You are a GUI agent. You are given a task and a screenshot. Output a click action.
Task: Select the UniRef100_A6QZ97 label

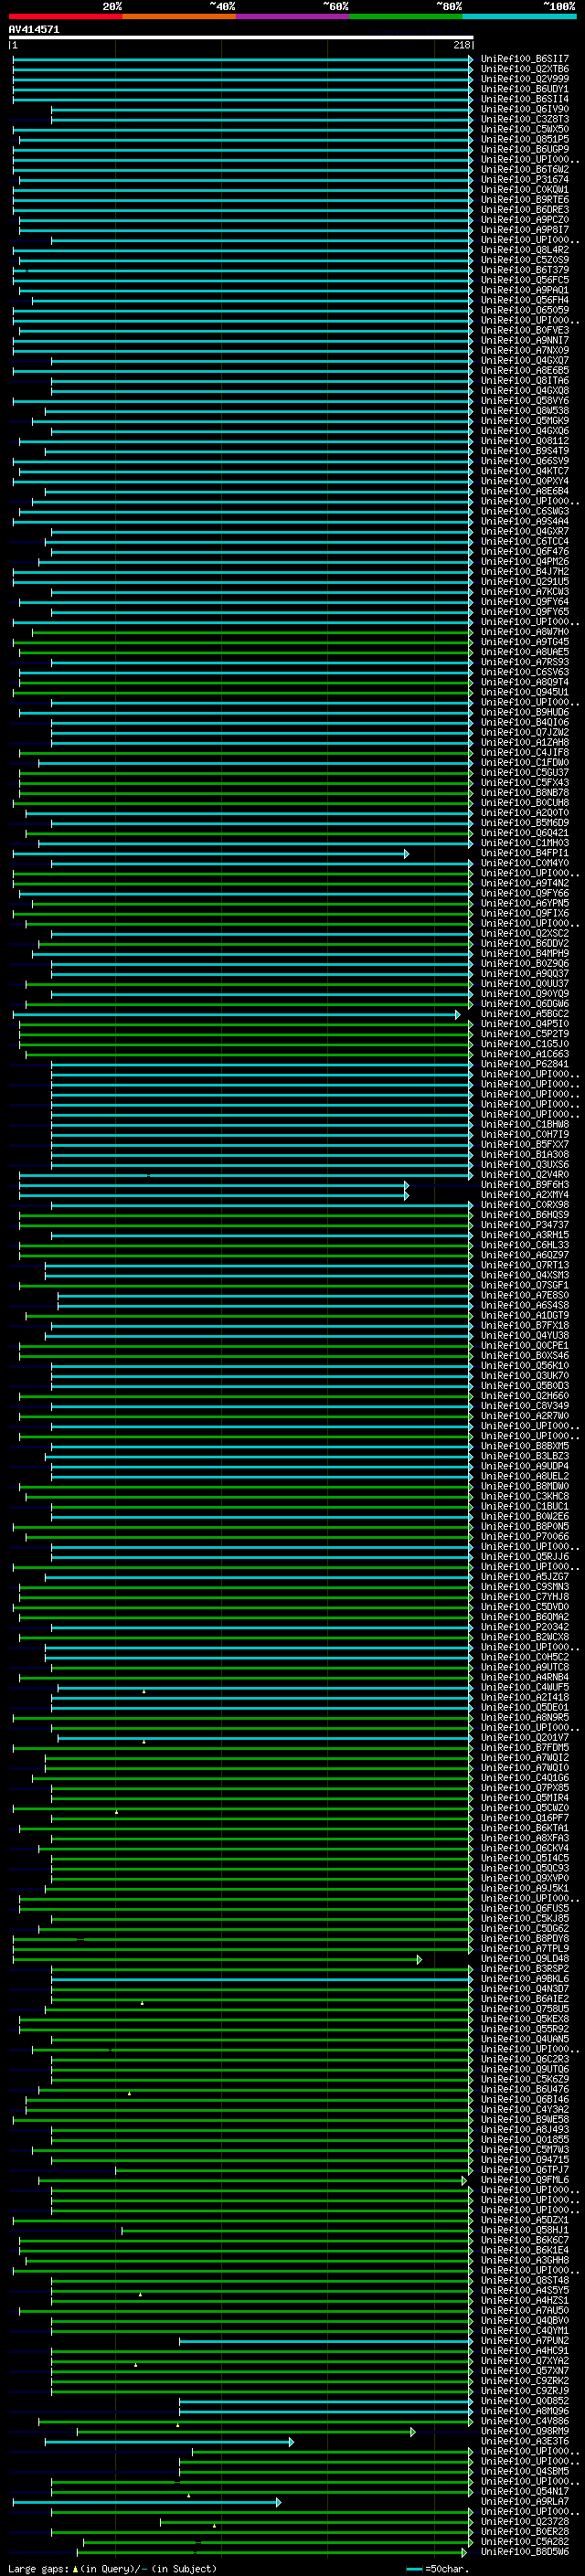pos(525,1255)
